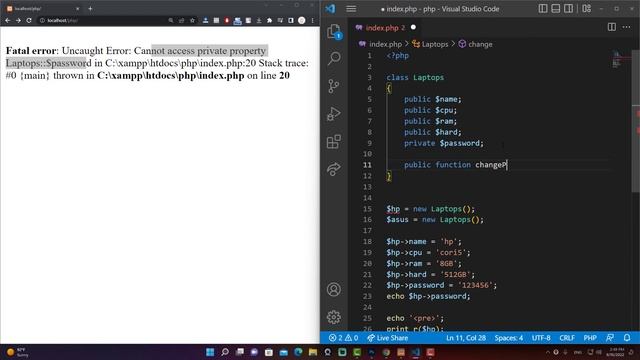Viewport: 640px width, 360px height.
Task: Click the VS Code icon in the taskbar
Action: [416, 352]
